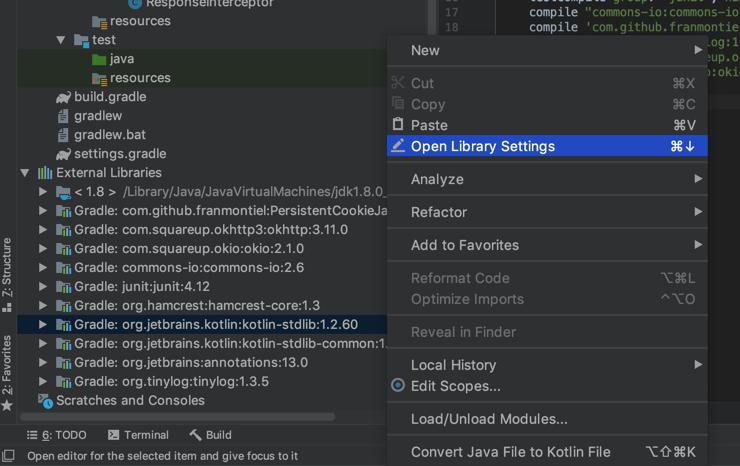Screen dimensions: 740x466
Task: Click the Scratches and Consoles icon
Action: 45,401
